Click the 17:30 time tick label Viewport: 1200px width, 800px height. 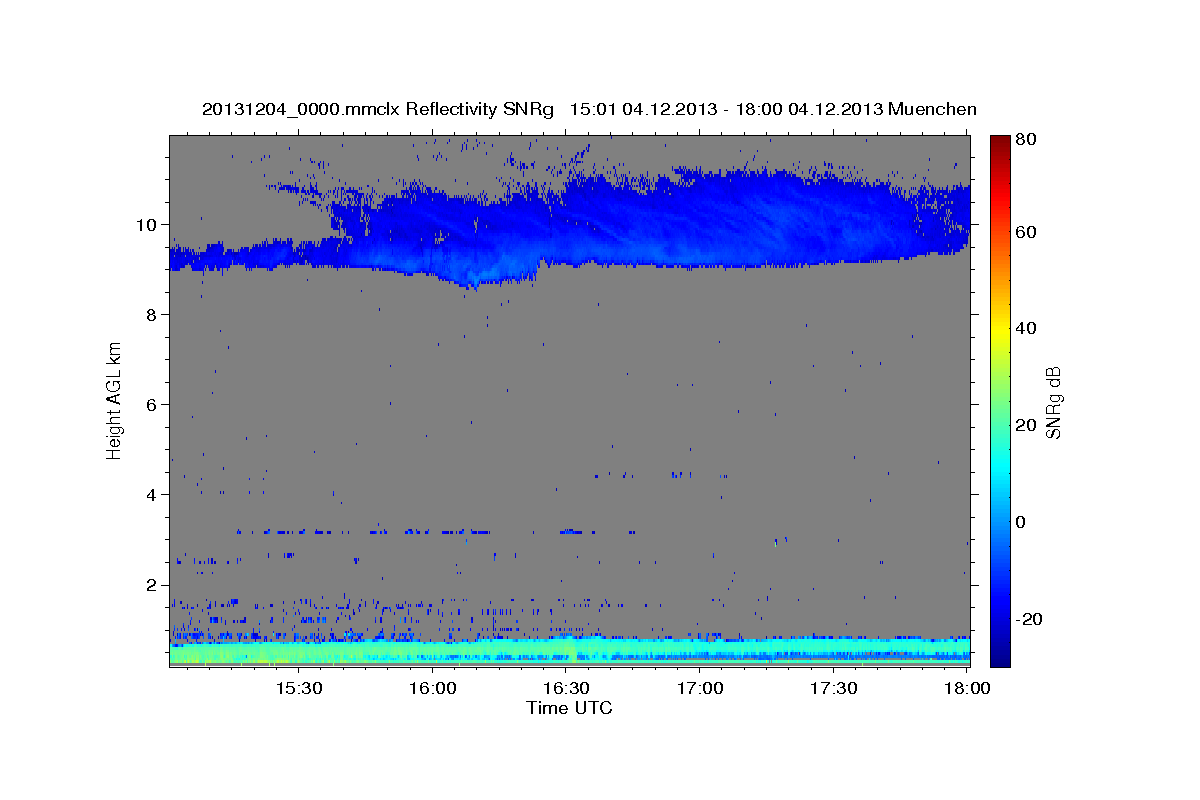click(x=834, y=689)
